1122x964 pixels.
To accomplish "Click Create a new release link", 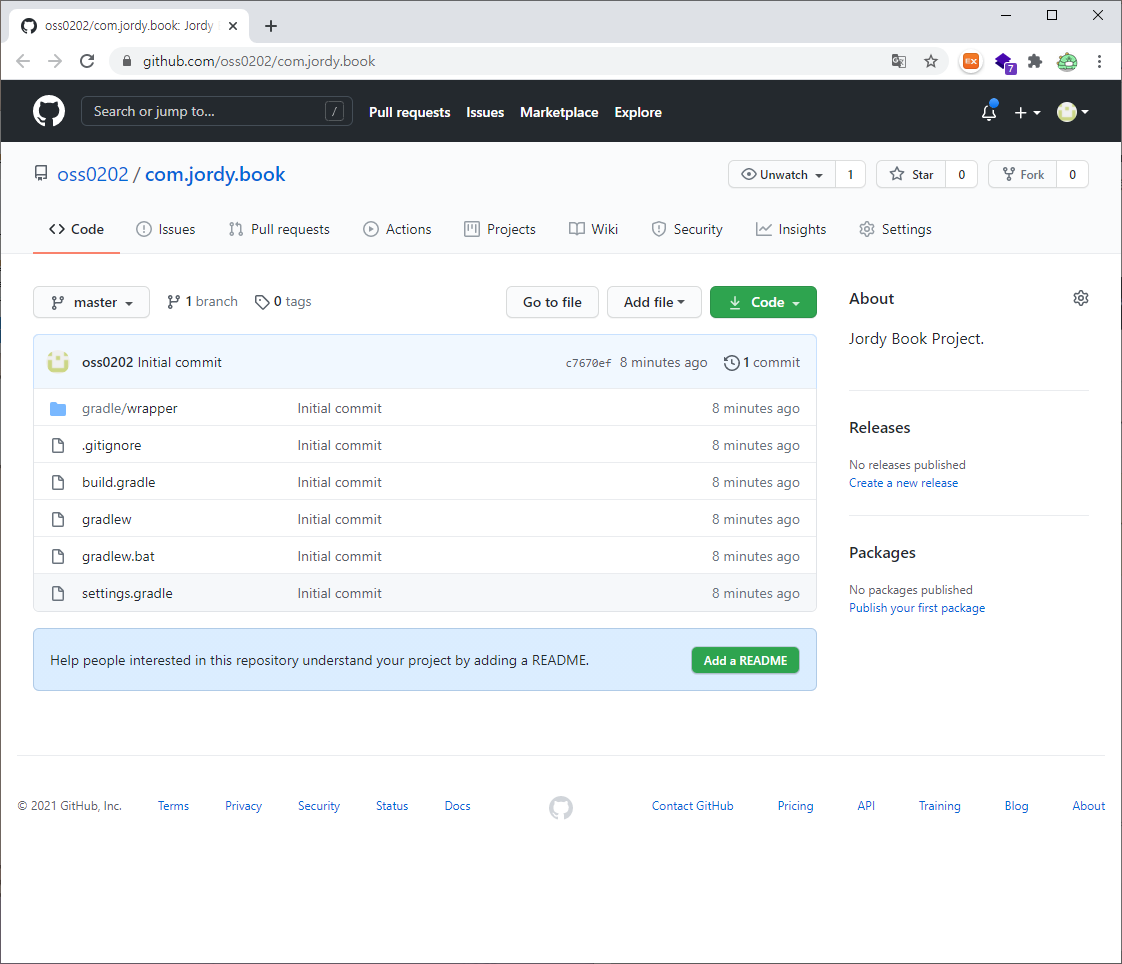I will [x=903, y=483].
